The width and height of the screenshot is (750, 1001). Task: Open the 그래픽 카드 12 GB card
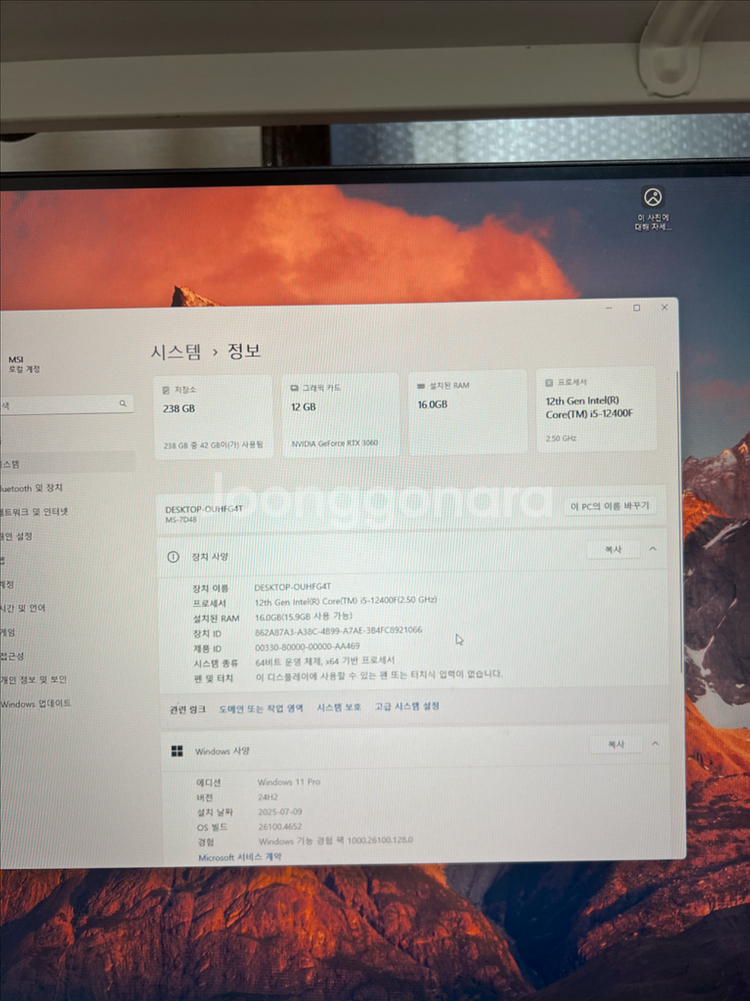coord(340,415)
